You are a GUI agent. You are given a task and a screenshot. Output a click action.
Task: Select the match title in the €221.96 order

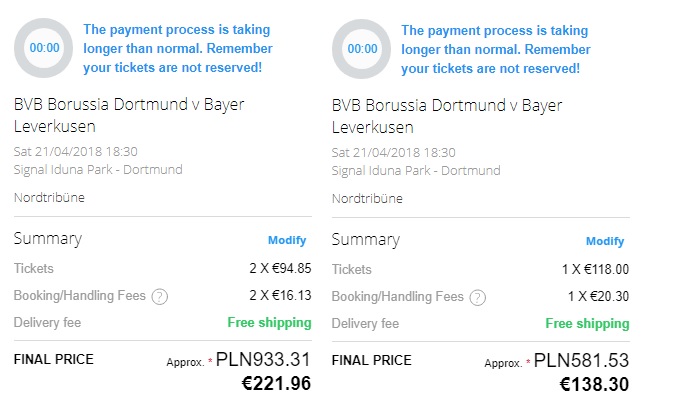(129, 115)
